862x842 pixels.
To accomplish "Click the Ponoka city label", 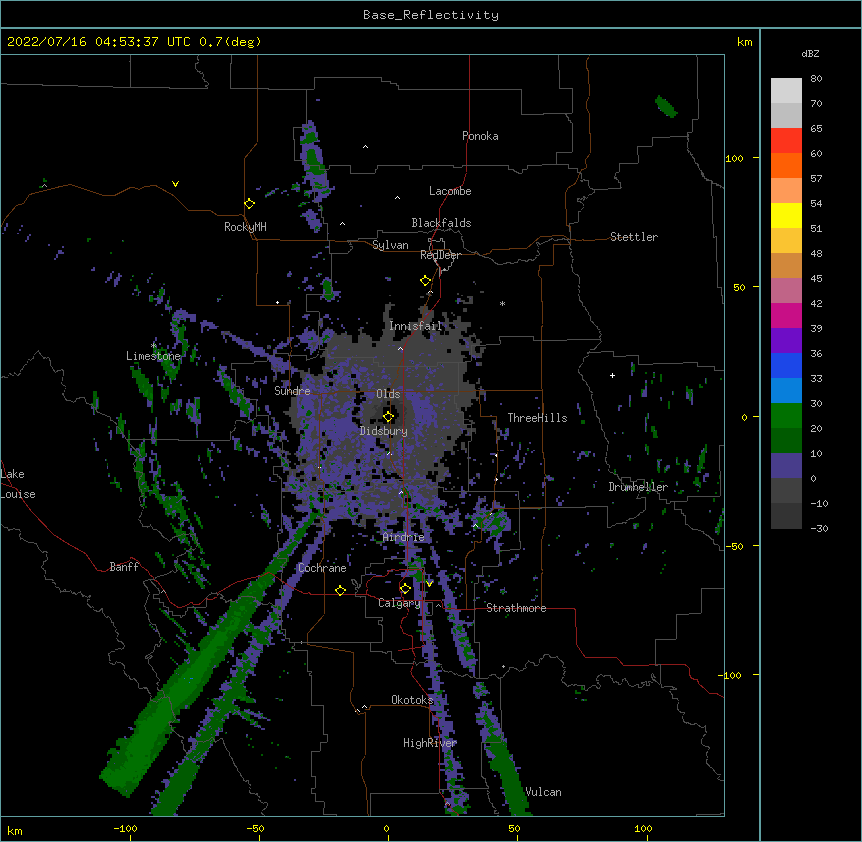I will pyautogui.click(x=480, y=136).
